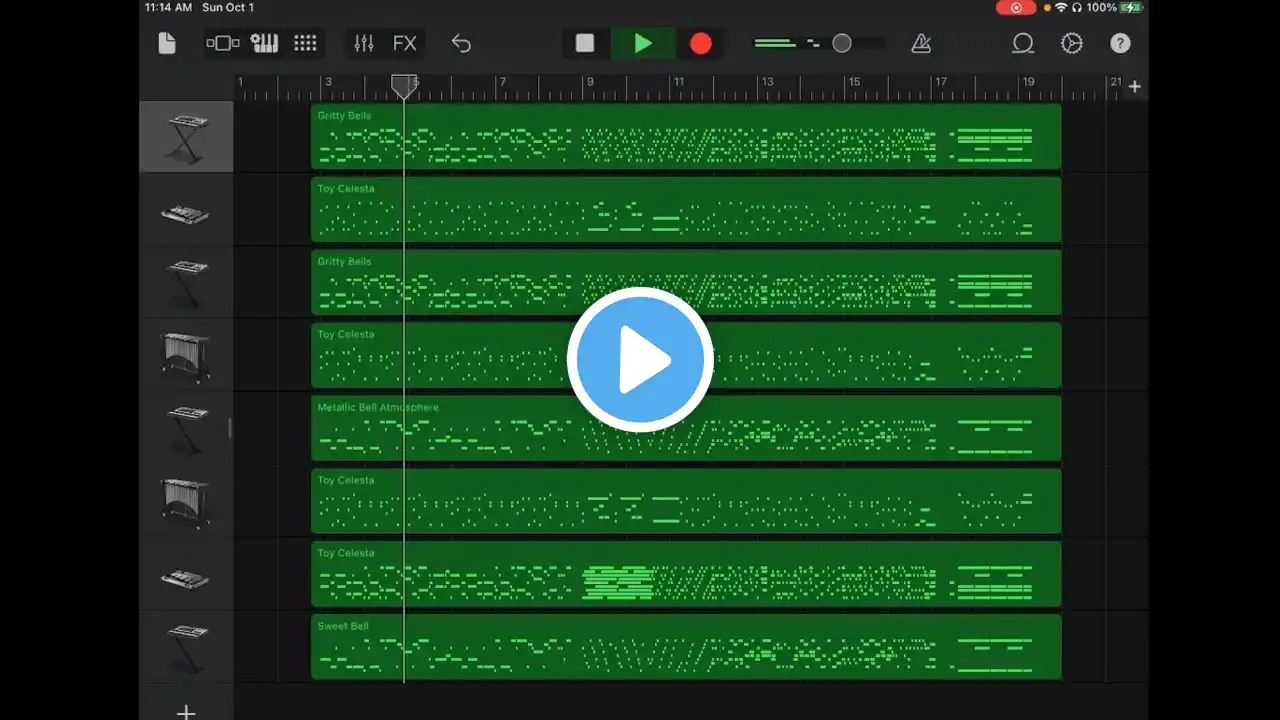Tap the battery icon in status bar
The image size is (1280, 720).
(x=1131, y=8)
